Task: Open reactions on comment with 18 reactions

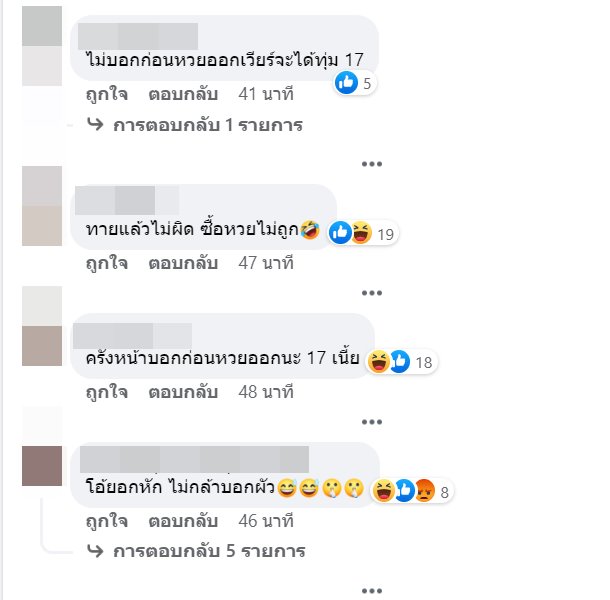Action: (401, 361)
